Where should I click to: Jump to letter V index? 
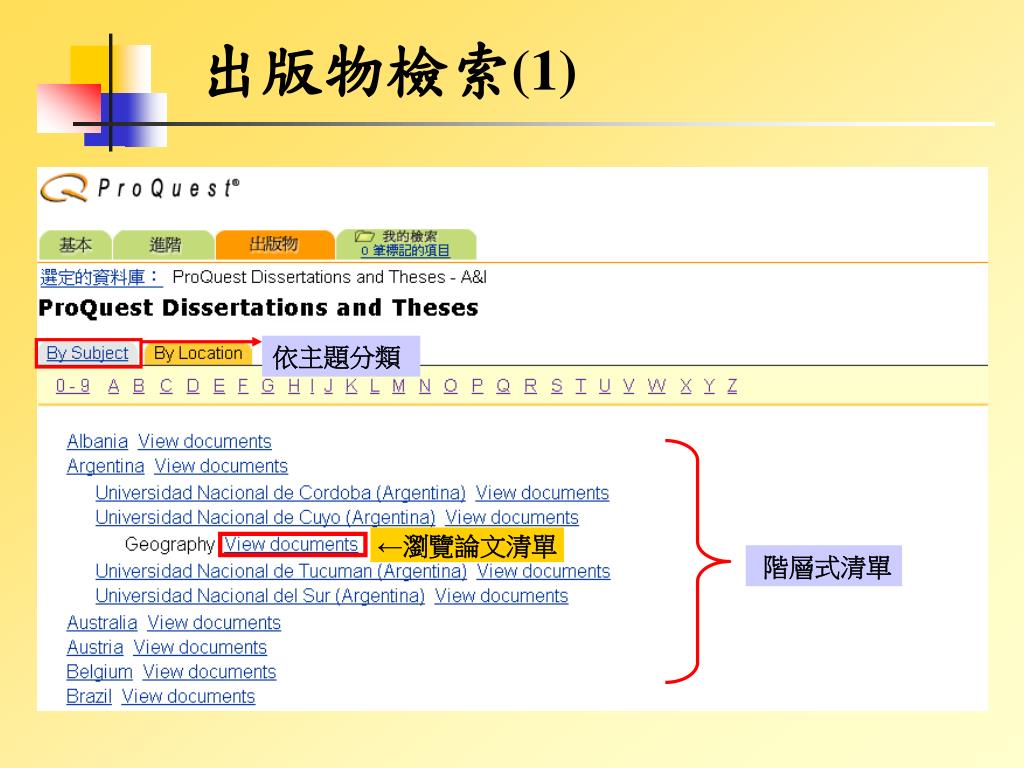click(629, 386)
